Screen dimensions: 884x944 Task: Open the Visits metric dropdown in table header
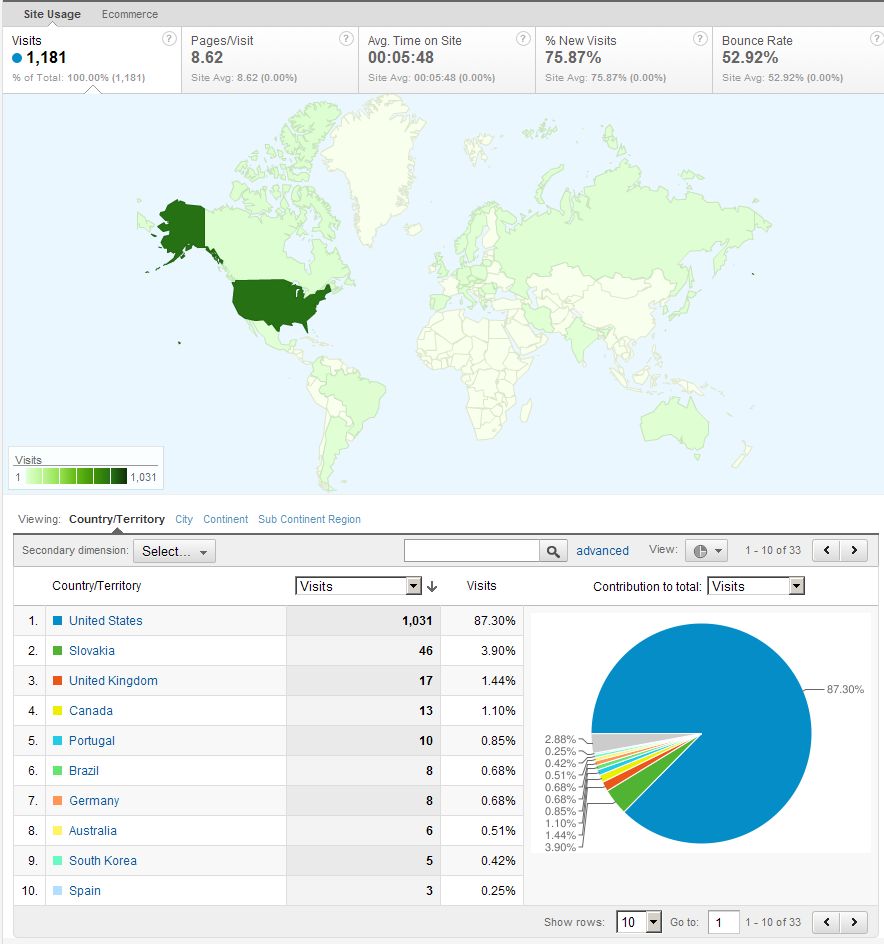tap(358, 586)
